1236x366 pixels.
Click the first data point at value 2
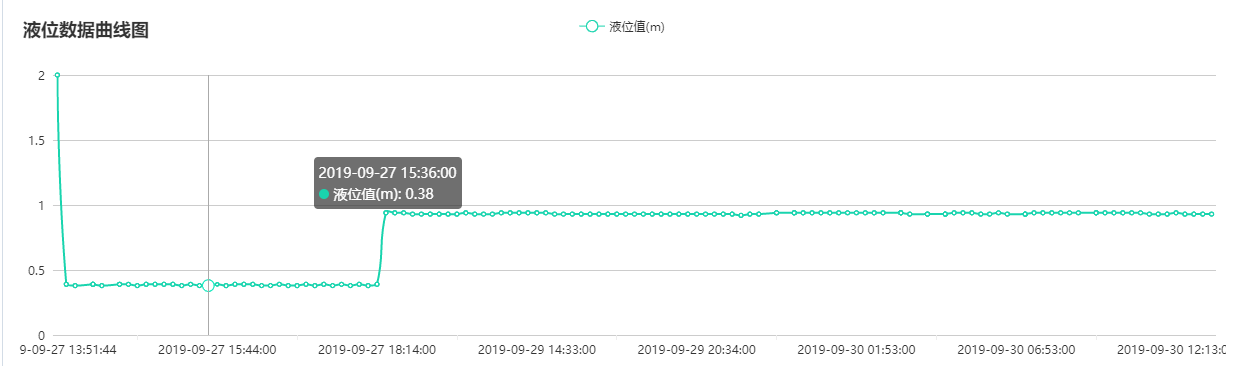pyautogui.click(x=57, y=75)
